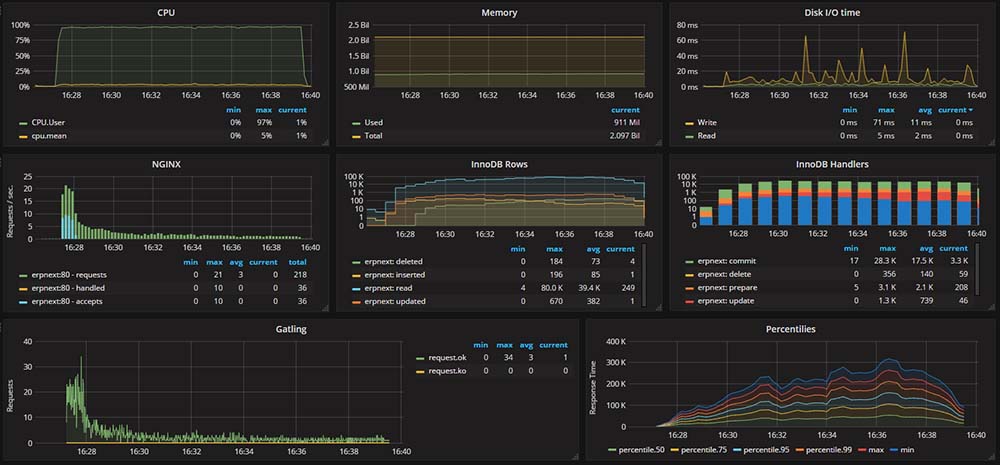Toggle the Used memory series
1000x465 pixels.
pyautogui.click(x=373, y=122)
